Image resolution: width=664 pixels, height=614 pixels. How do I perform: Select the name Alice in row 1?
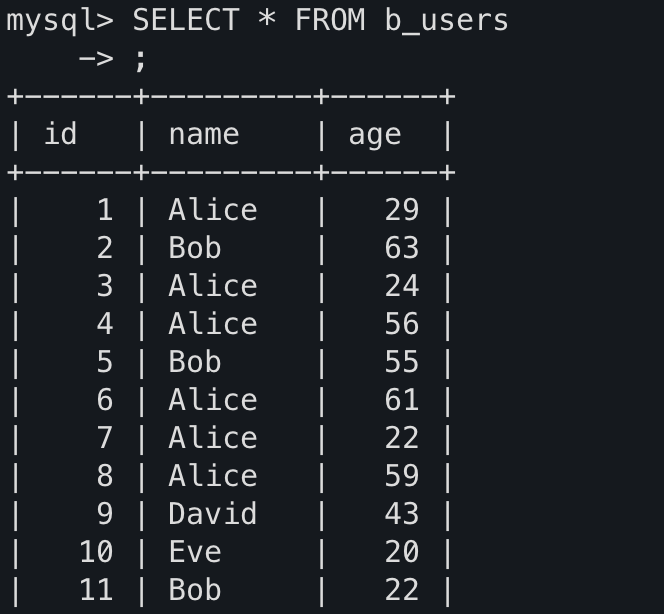tap(213, 210)
